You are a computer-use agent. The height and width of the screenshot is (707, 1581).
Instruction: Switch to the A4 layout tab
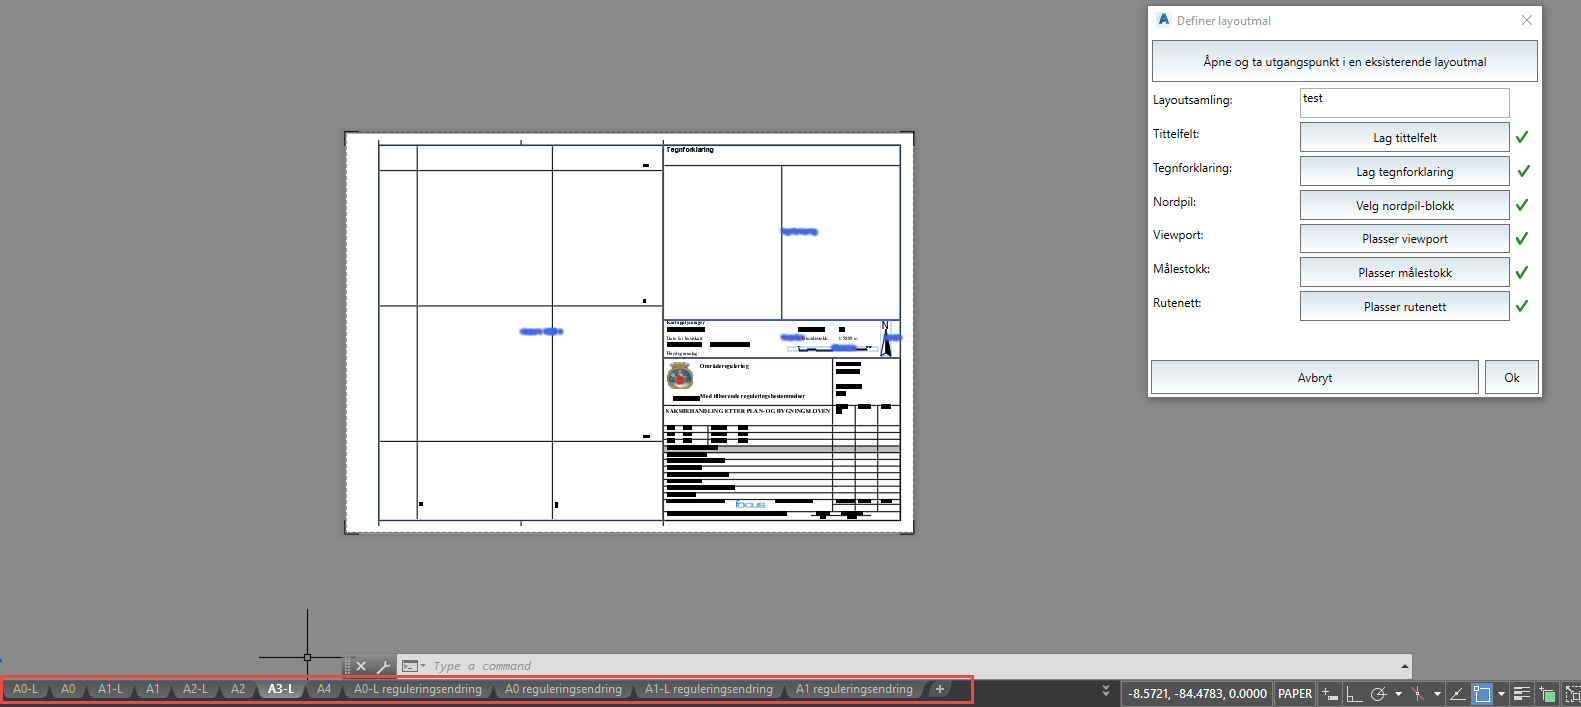[x=324, y=689]
